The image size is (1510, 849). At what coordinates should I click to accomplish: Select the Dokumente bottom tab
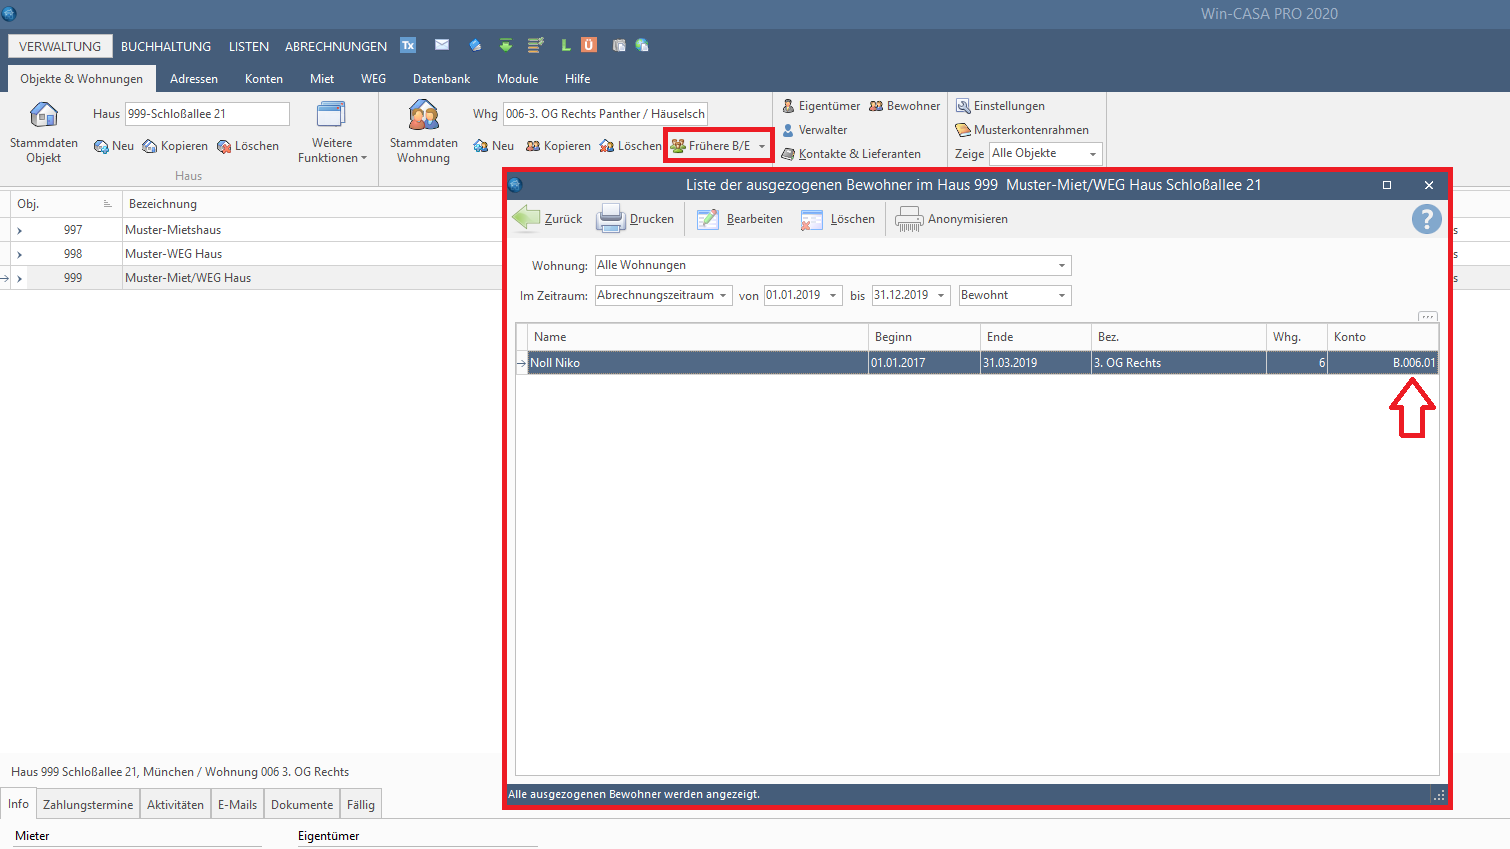(302, 805)
